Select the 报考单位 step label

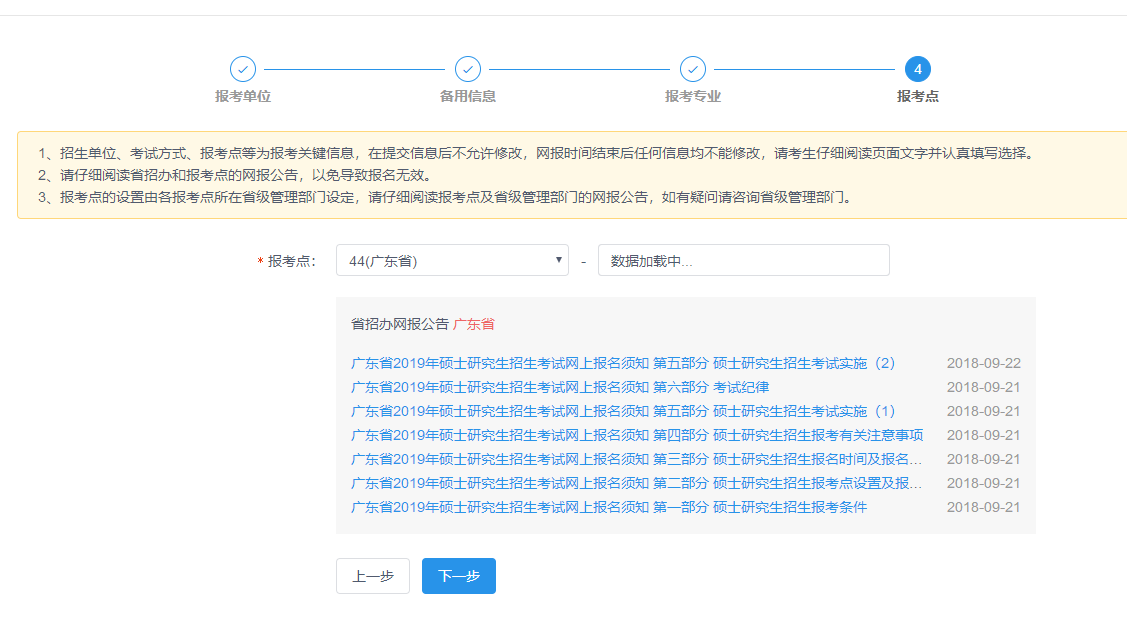[243, 96]
